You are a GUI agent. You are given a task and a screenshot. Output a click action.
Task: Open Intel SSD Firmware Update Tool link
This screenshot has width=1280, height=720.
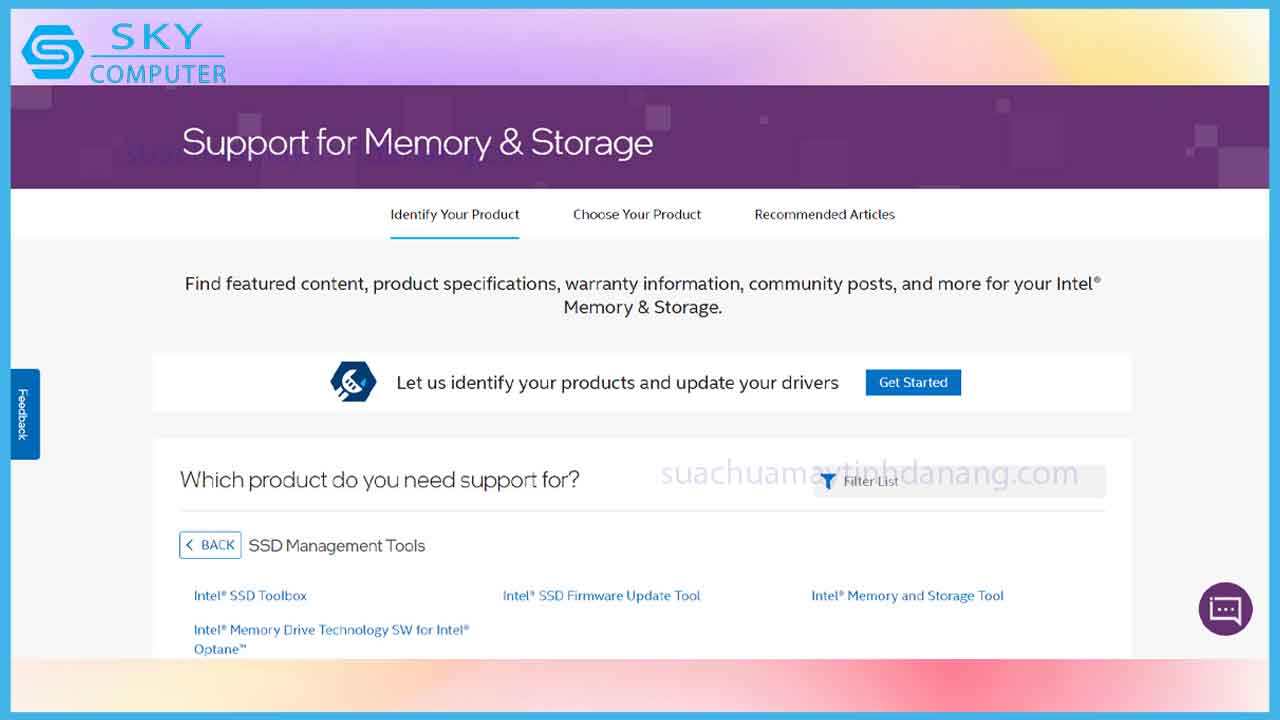coord(601,596)
